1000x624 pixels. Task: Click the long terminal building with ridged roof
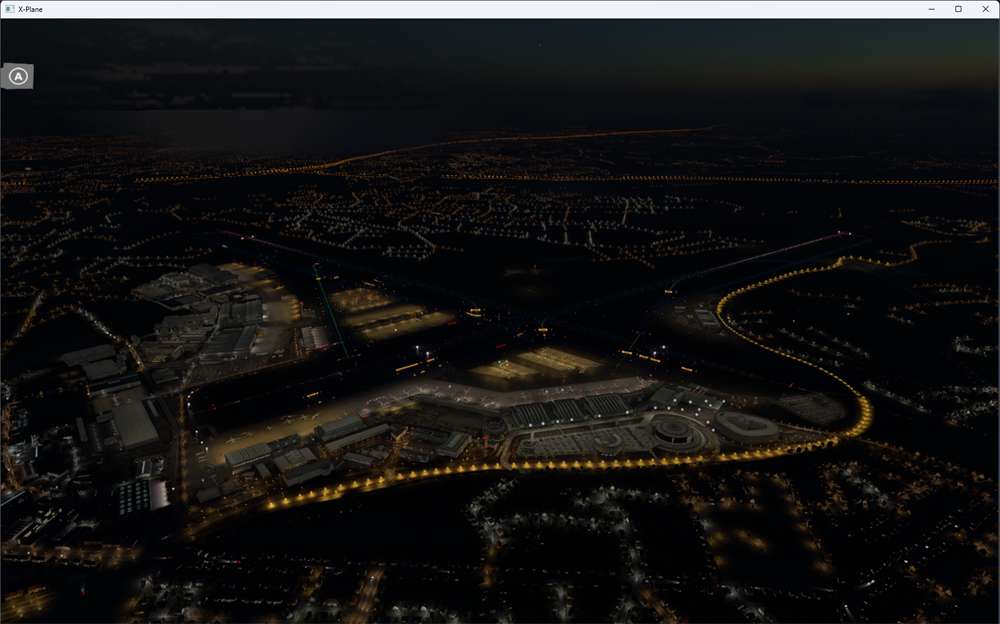[565, 408]
